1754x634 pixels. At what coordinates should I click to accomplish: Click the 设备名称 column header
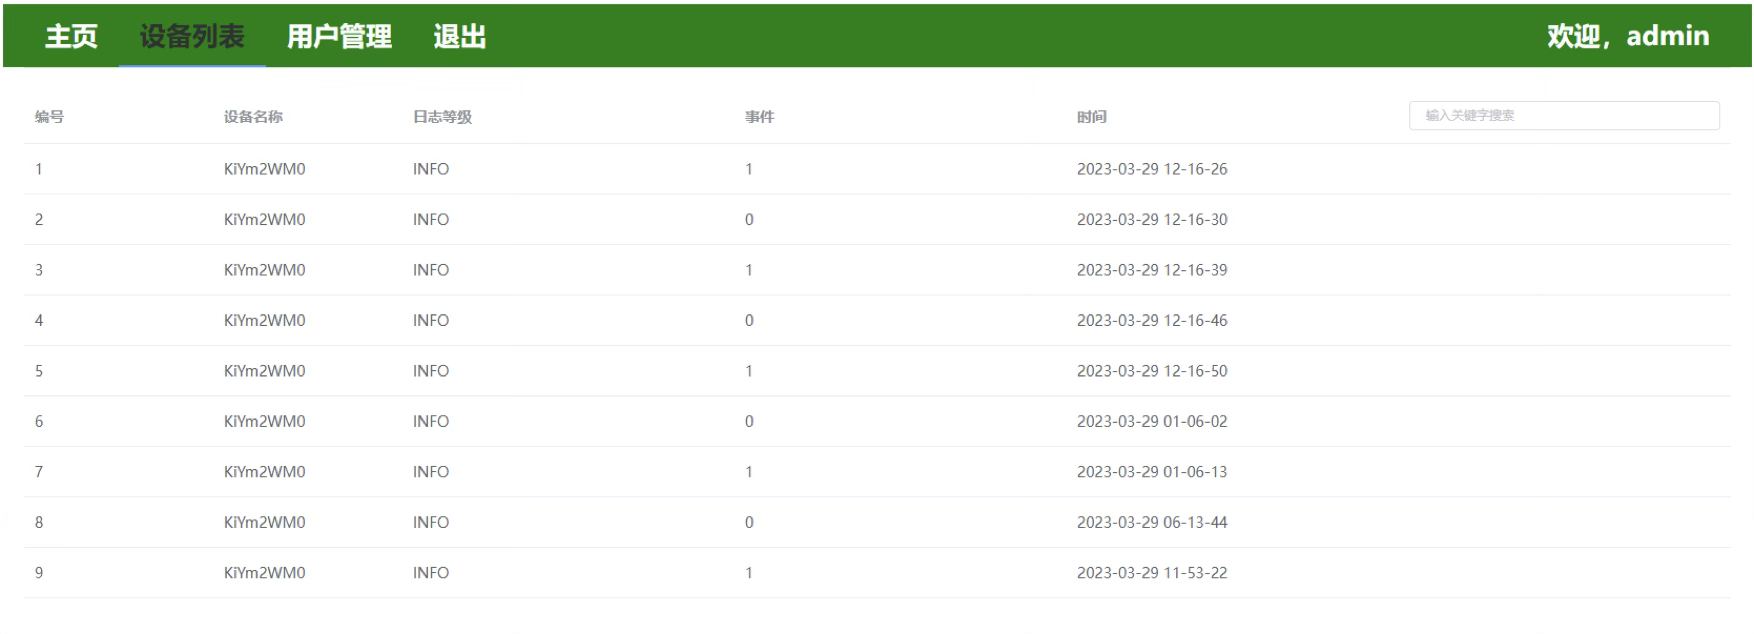253,117
